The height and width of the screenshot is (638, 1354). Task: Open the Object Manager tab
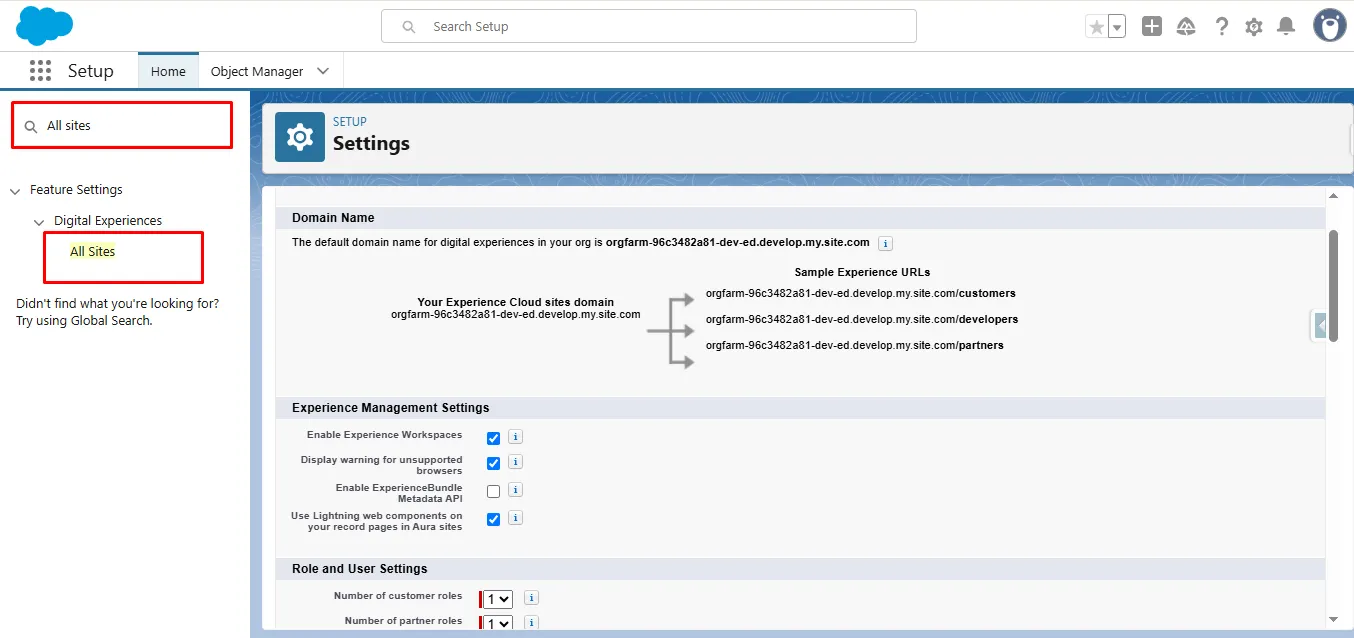click(x=257, y=71)
